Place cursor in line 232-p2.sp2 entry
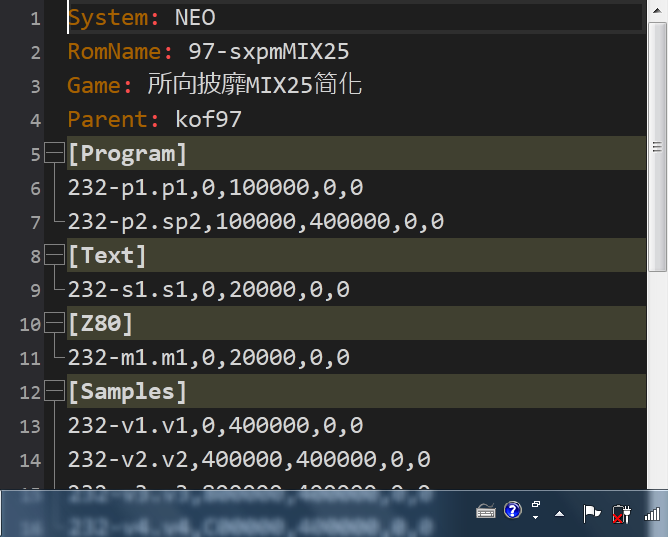The height and width of the screenshot is (537, 668). [255, 222]
